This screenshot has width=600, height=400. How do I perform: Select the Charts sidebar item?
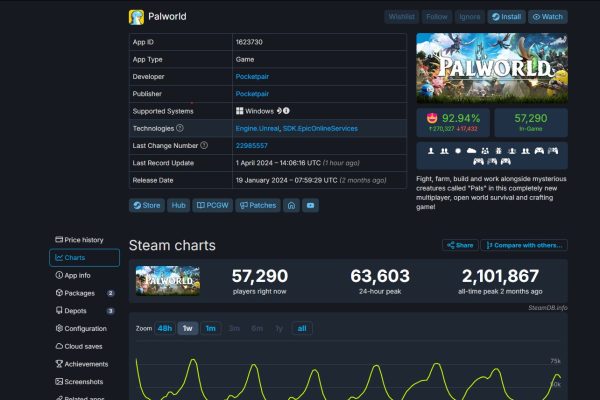coord(84,258)
